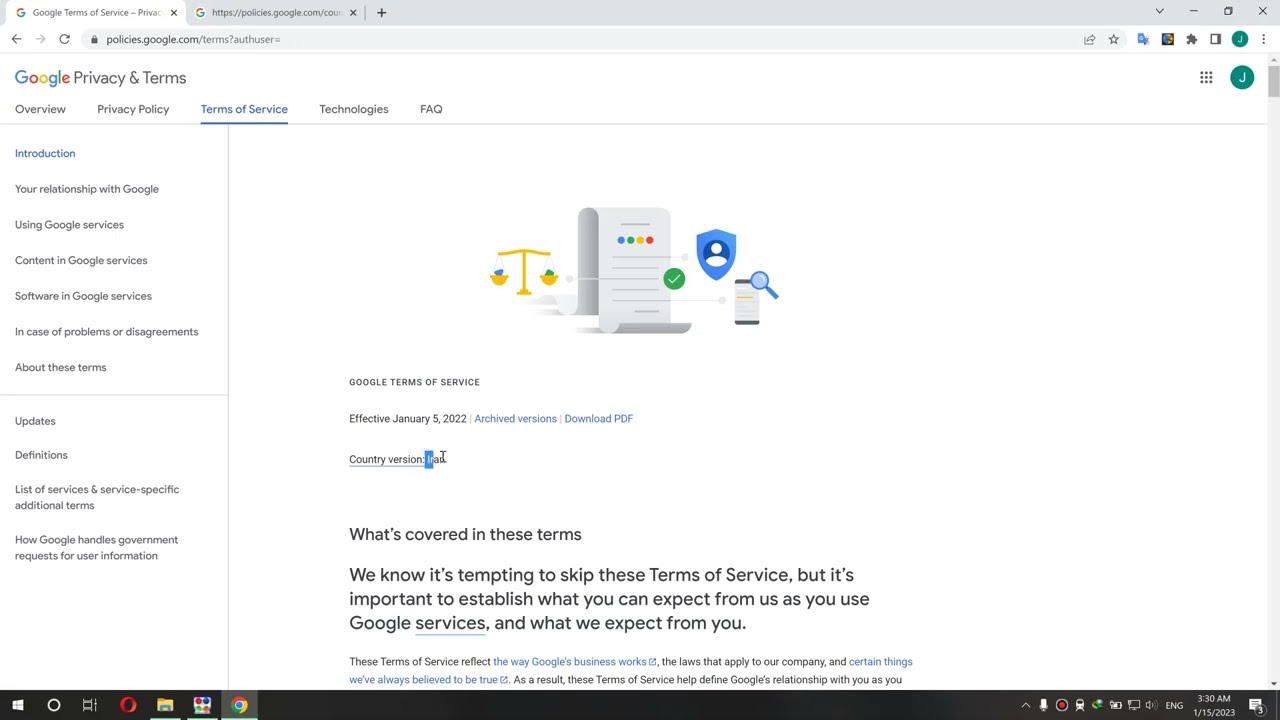Open the Archived versions link

click(515, 419)
